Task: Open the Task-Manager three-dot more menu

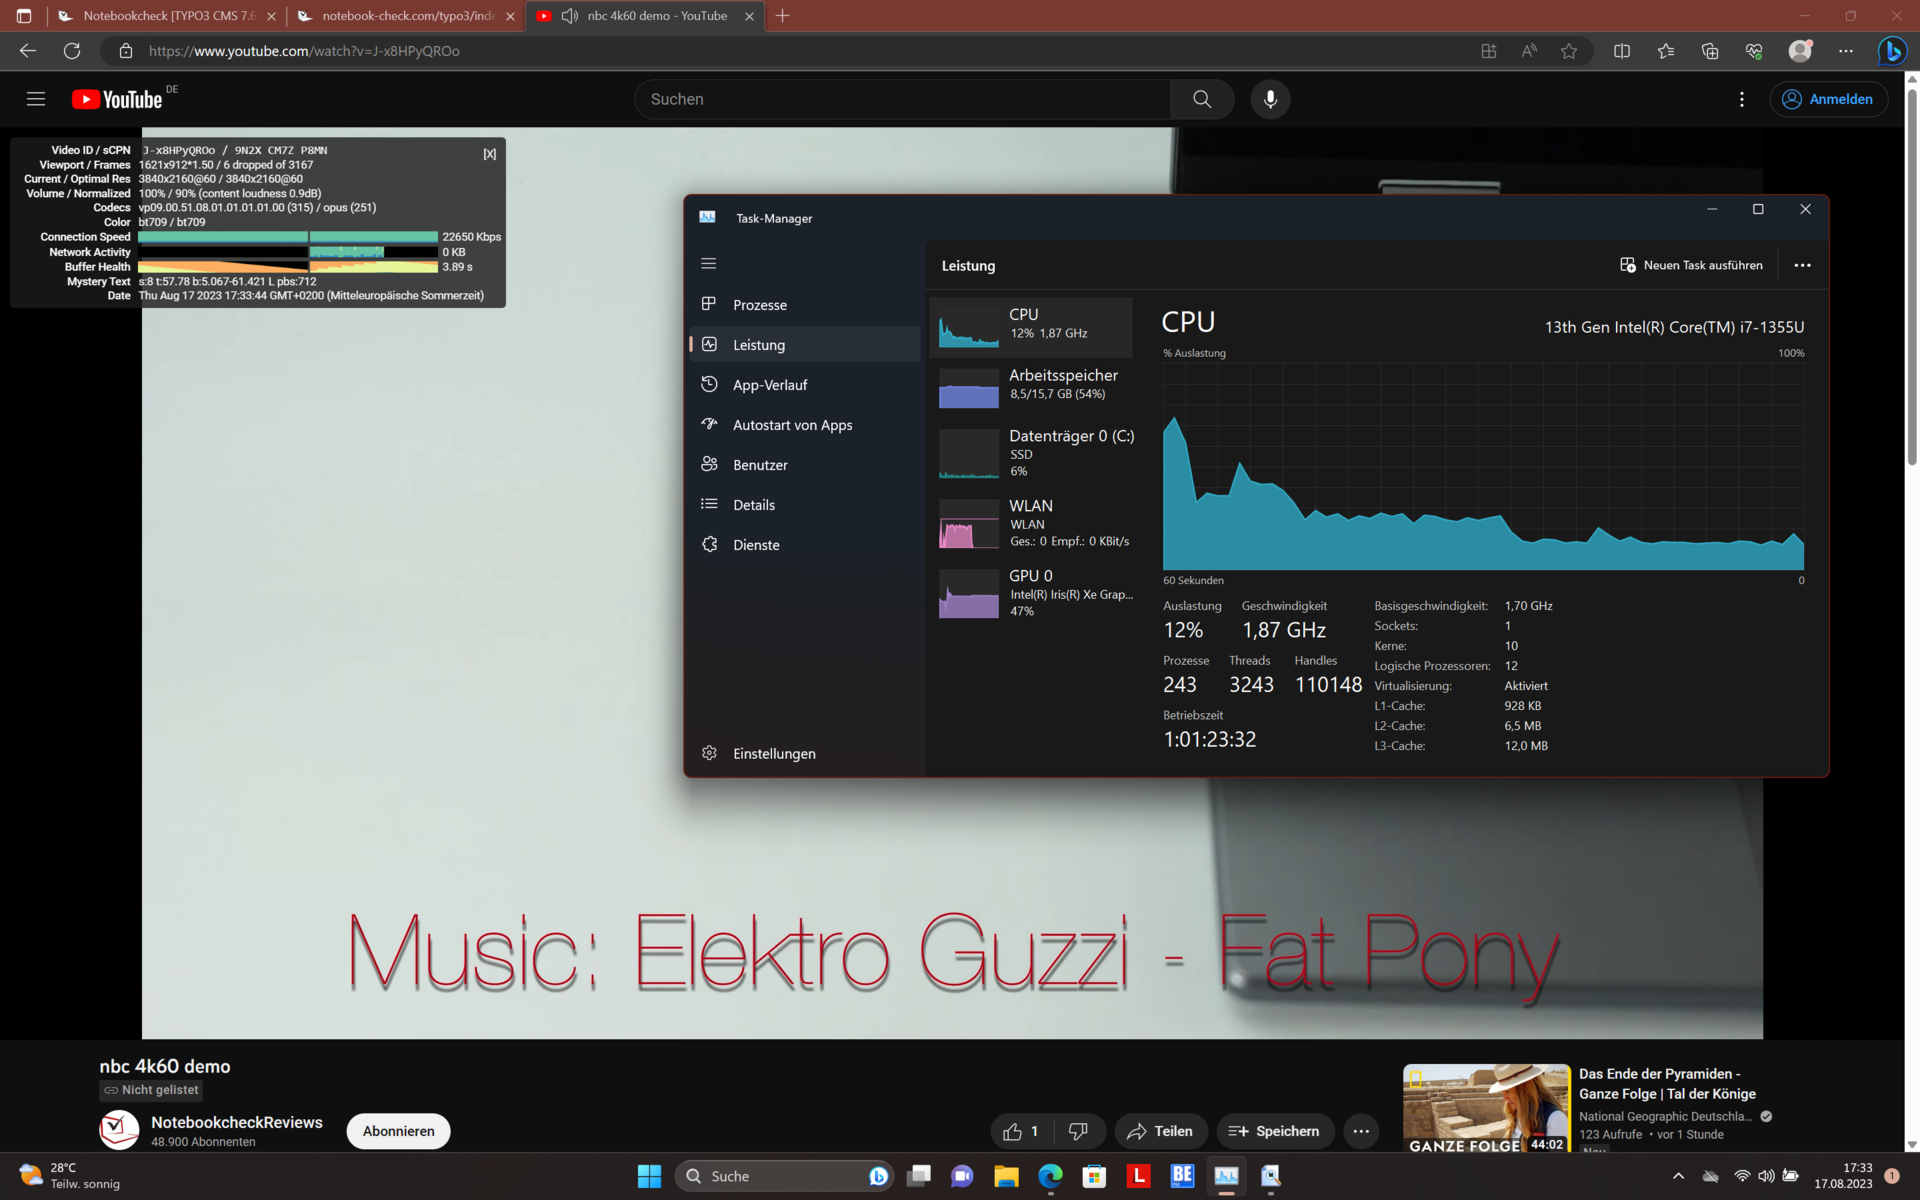Action: [1802, 265]
